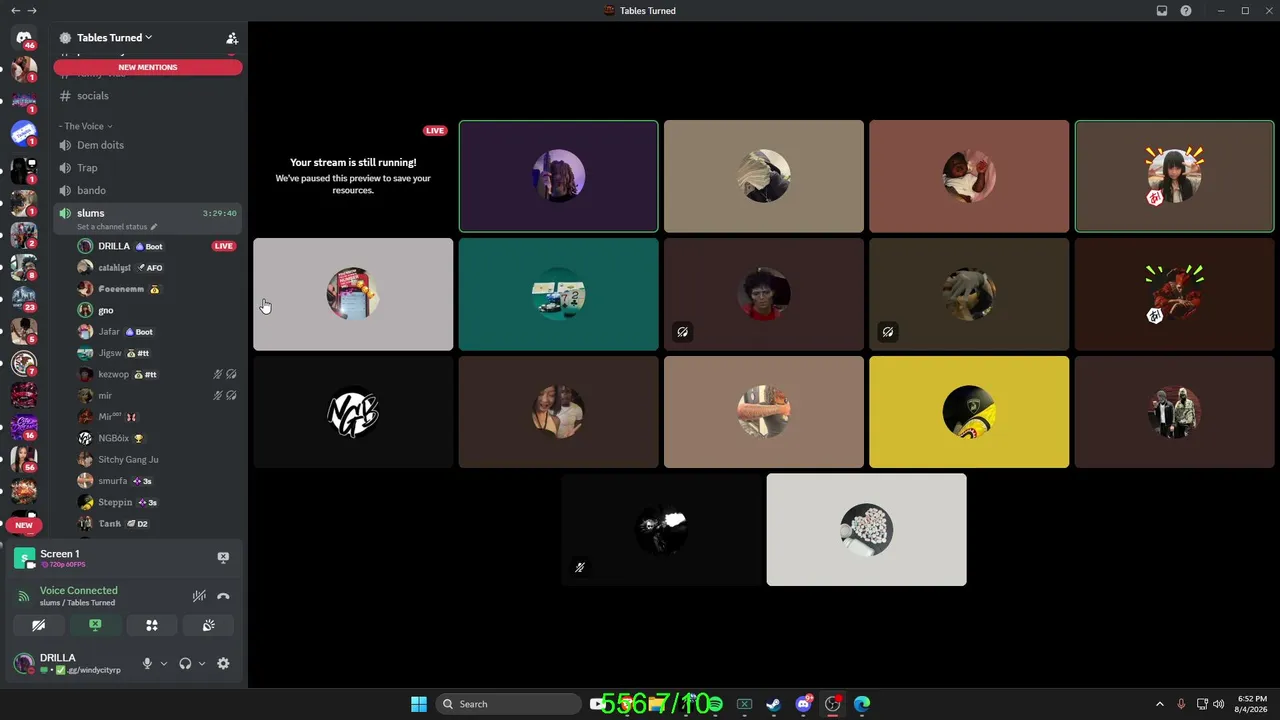Select user Sitchy Gang Ju in voice list
Screen dimensions: 1280x720
156,460
